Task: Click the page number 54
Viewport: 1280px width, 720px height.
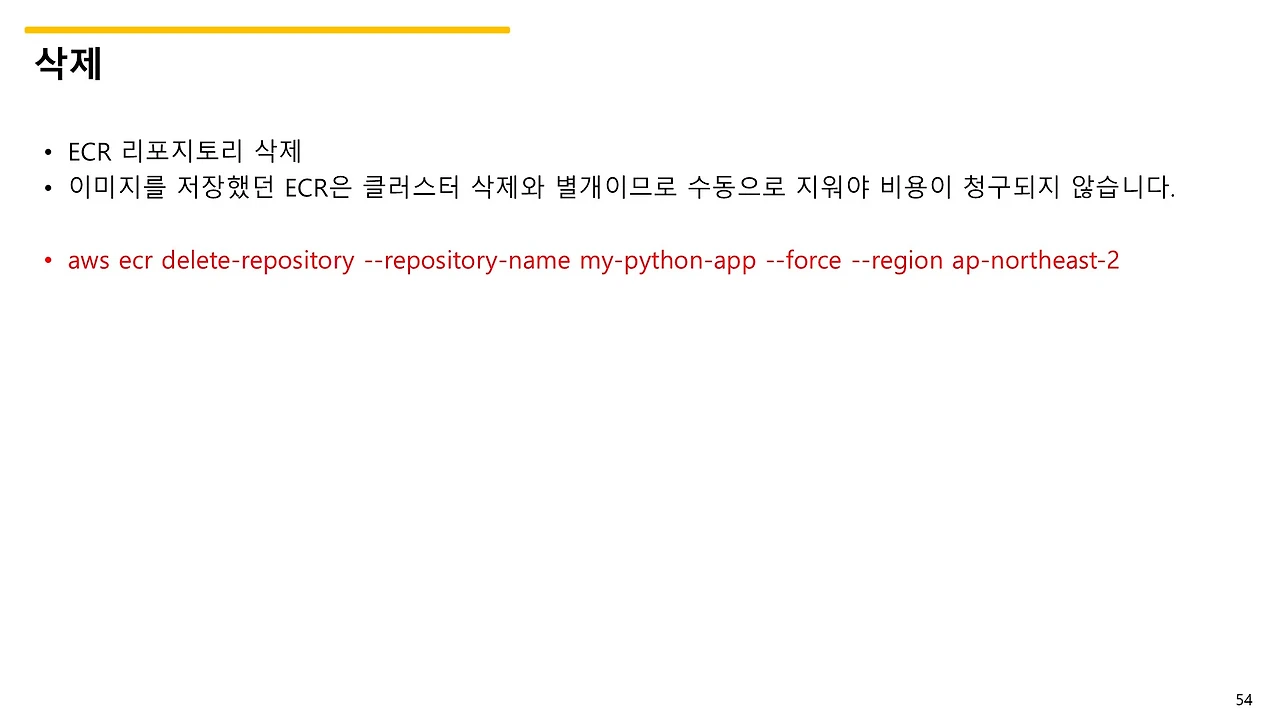Action: [1245, 699]
